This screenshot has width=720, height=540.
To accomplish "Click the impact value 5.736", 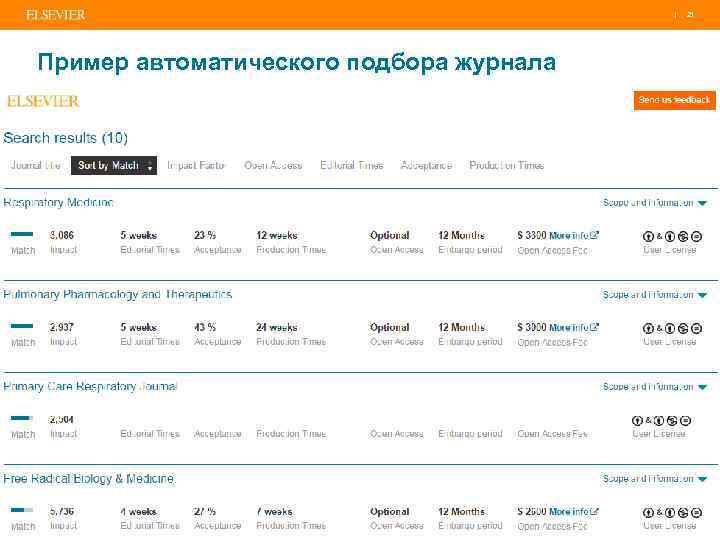I will 62,512.
